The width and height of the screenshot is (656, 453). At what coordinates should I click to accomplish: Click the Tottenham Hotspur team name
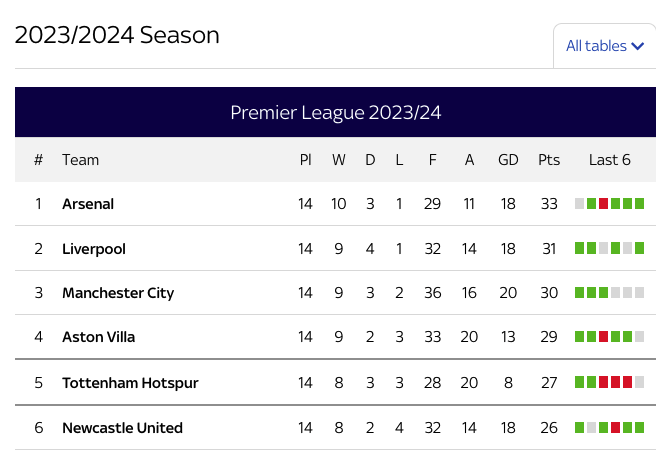(x=130, y=383)
